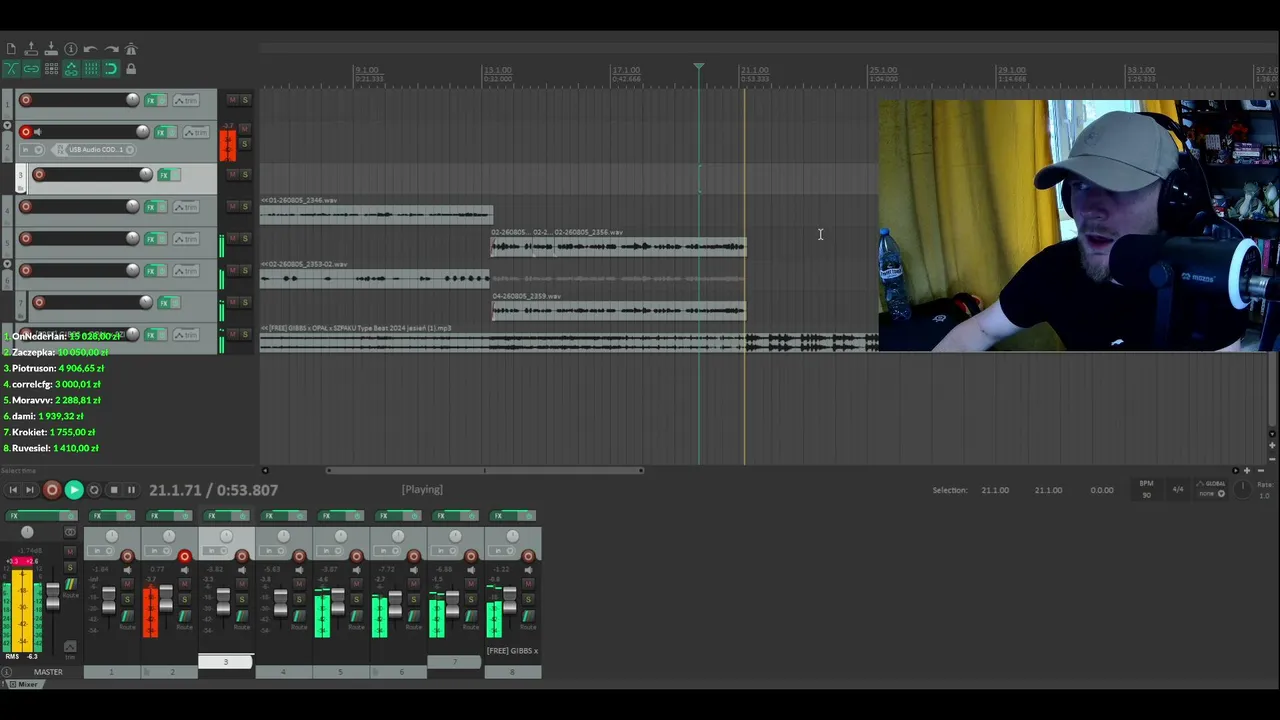Select mixer channel 8 '[FREE] GIBBS x' name
The width and height of the screenshot is (1280, 720).
pyautogui.click(x=513, y=651)
